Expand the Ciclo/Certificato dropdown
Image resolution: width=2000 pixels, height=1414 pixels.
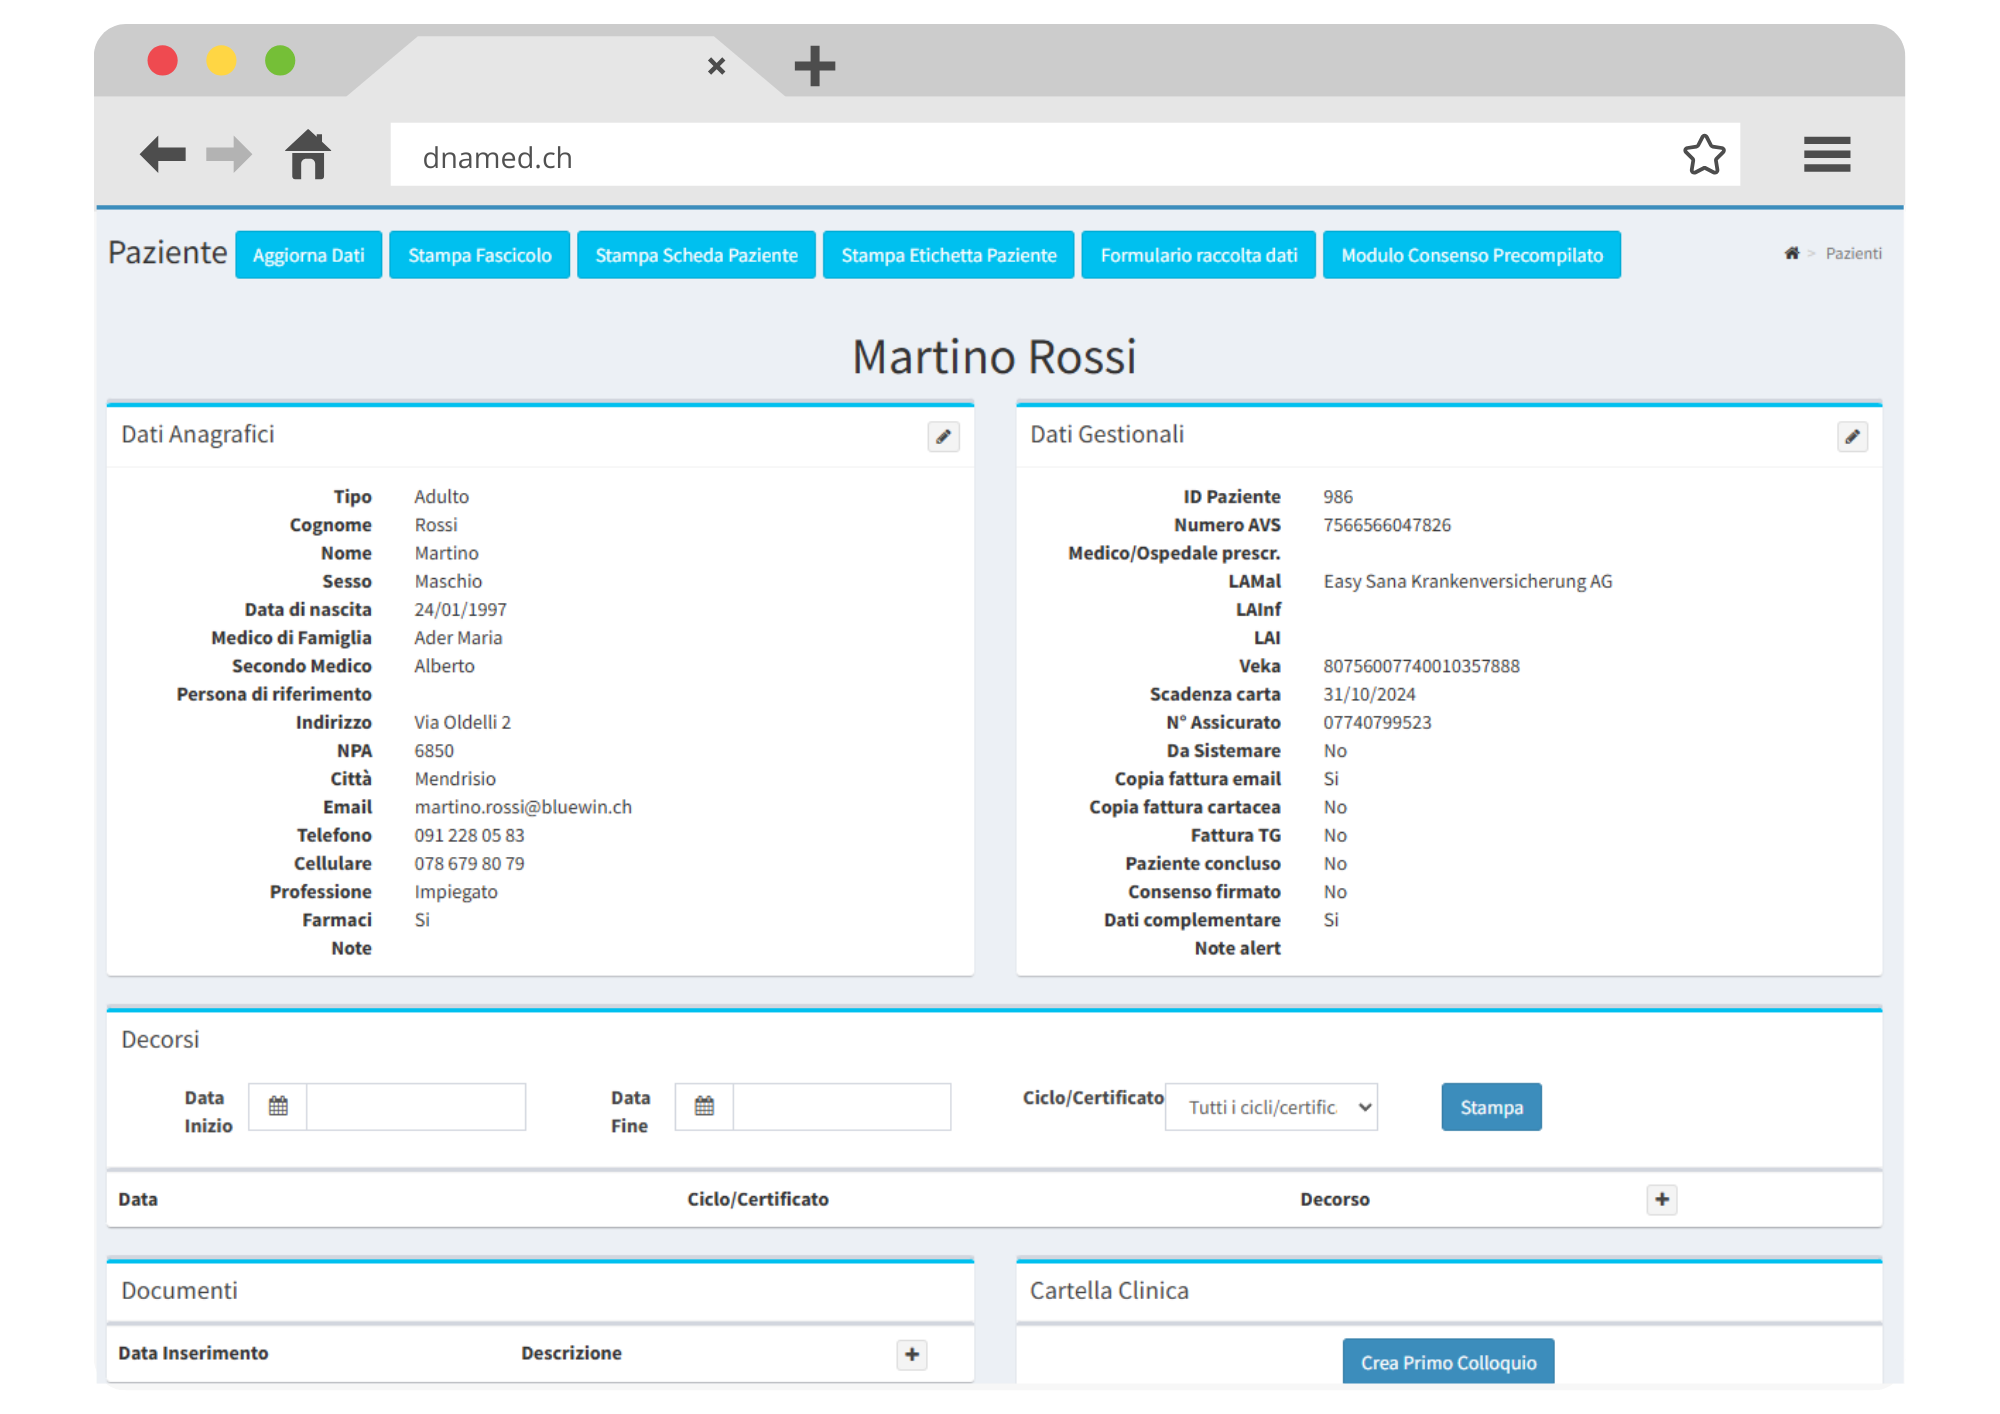(x=1271, y=1107)
